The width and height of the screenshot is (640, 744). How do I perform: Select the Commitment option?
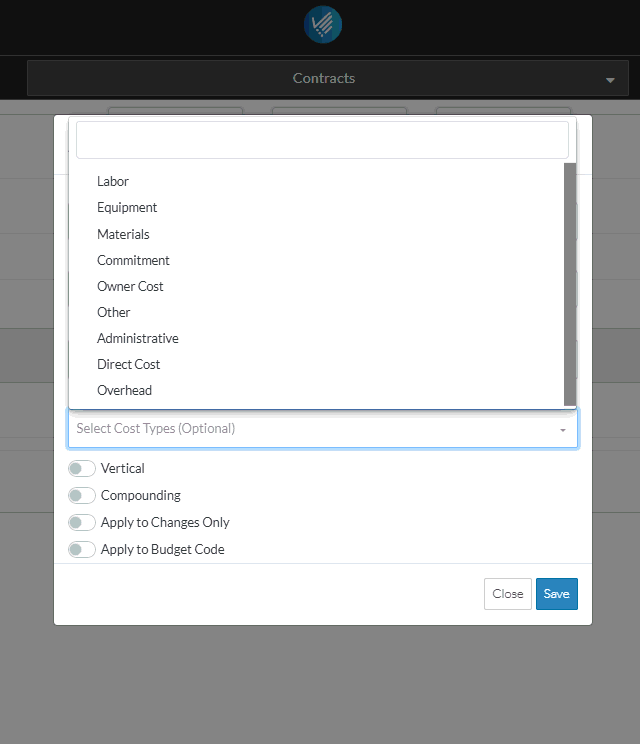pos(133,260)
